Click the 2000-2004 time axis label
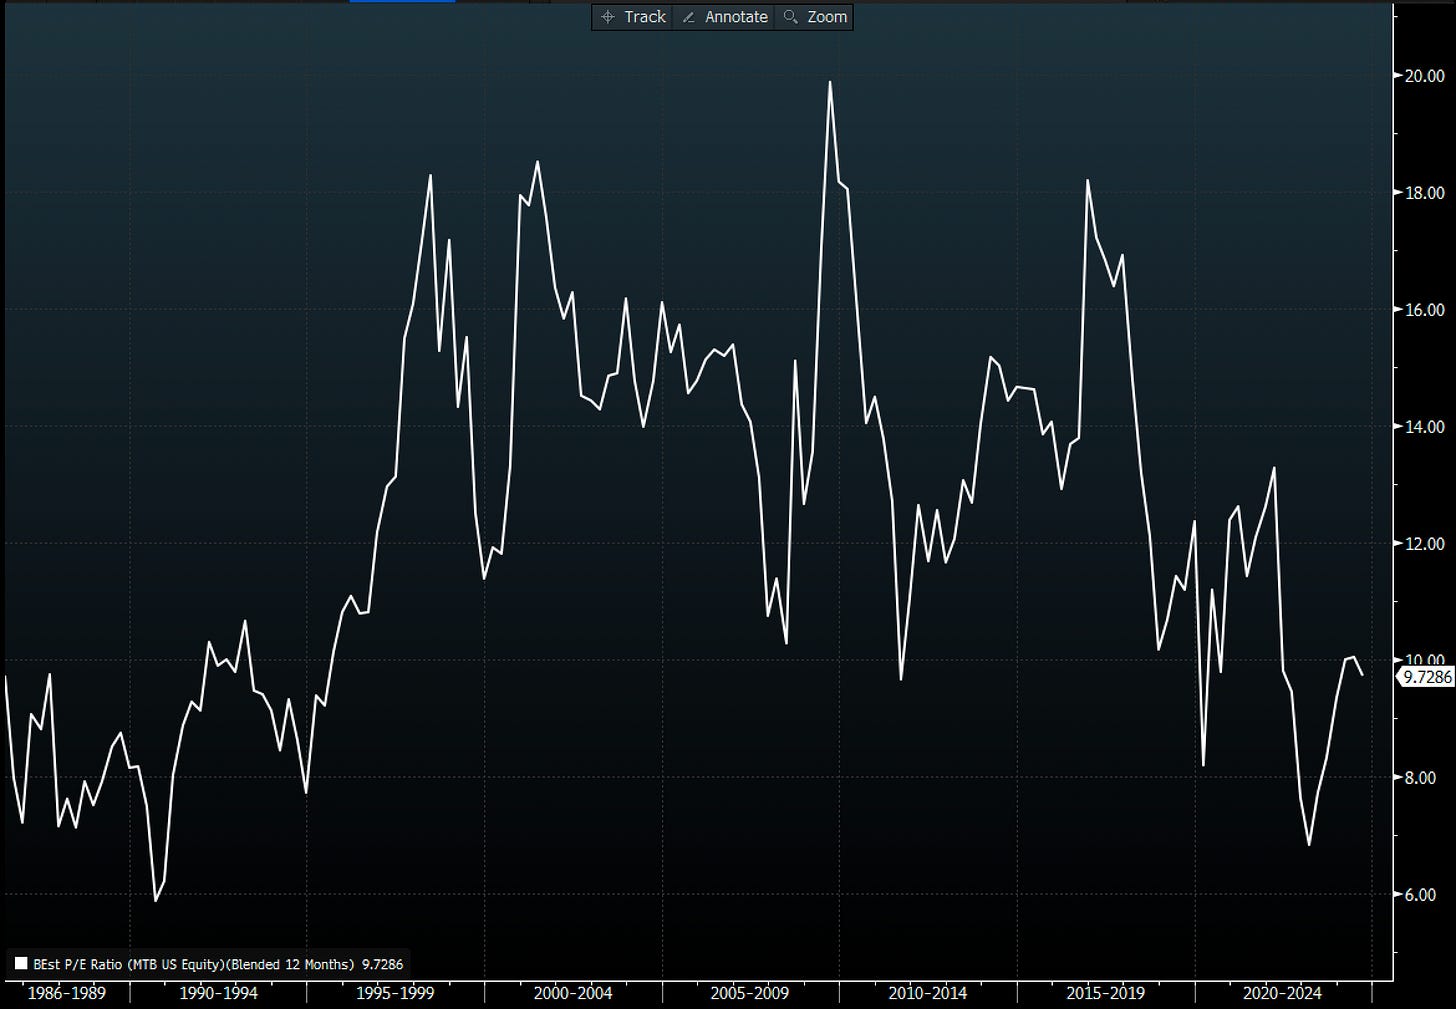The width and height of the screenshot is (1456, 1009). (x=573, y=993)
